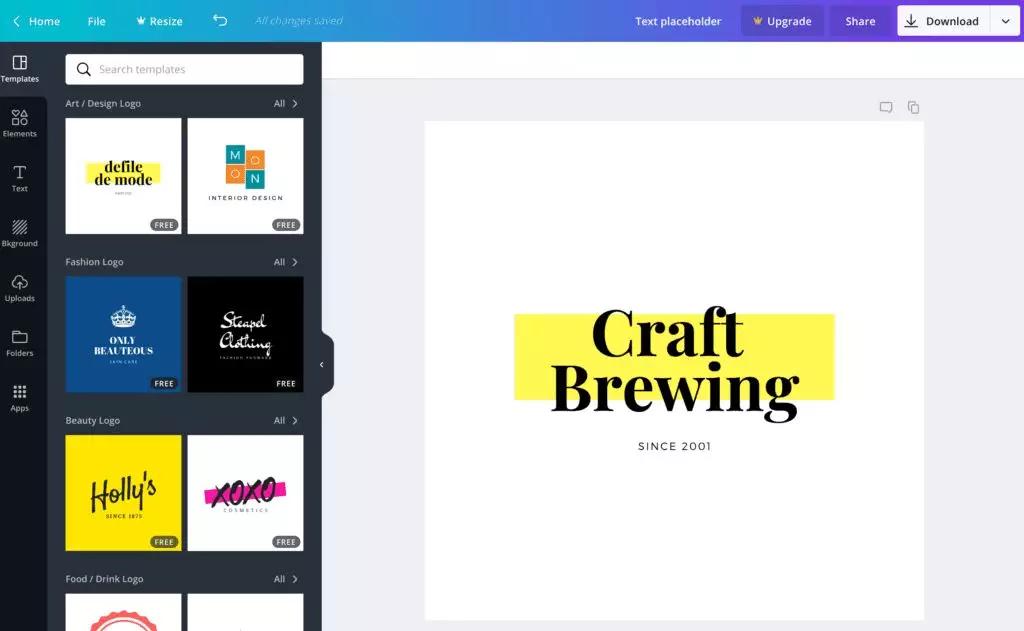Screen dimensions: 1024x631
Task: Open the Resize menu
Action: [159, 21]
